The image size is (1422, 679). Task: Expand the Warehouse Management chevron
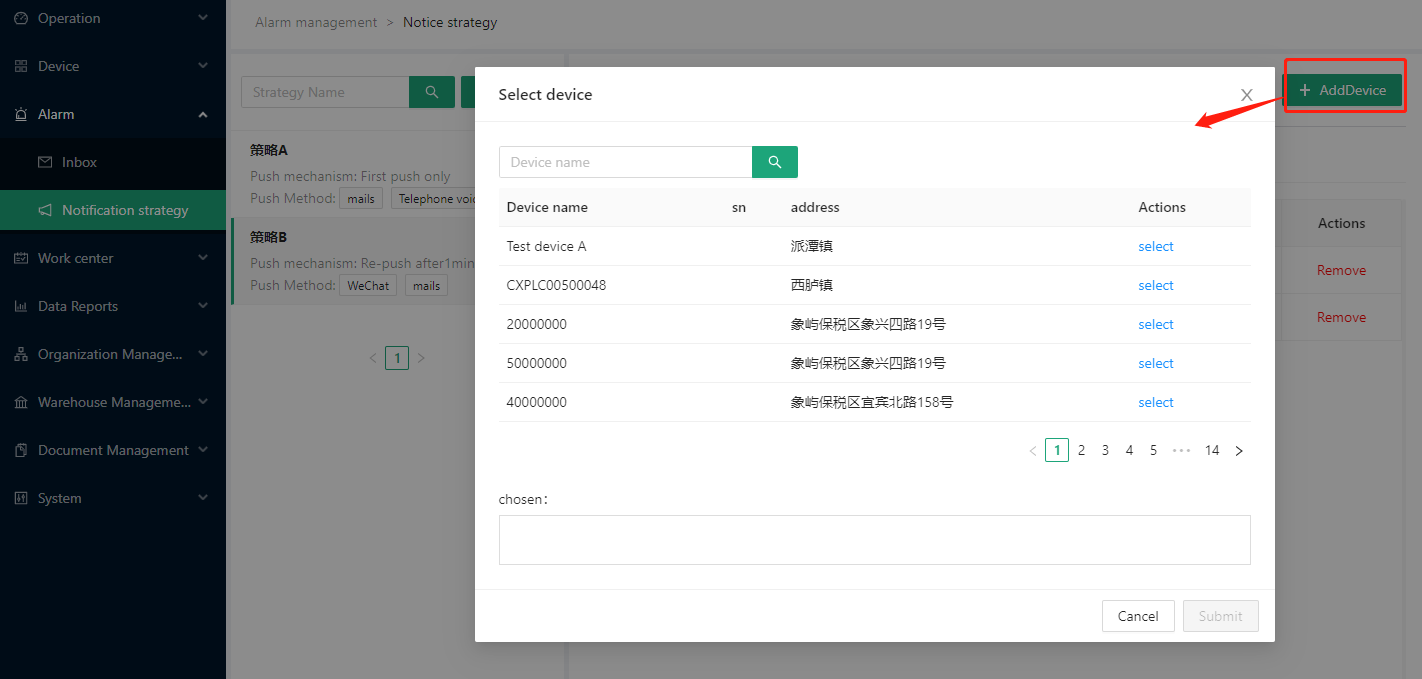point(203,402)
